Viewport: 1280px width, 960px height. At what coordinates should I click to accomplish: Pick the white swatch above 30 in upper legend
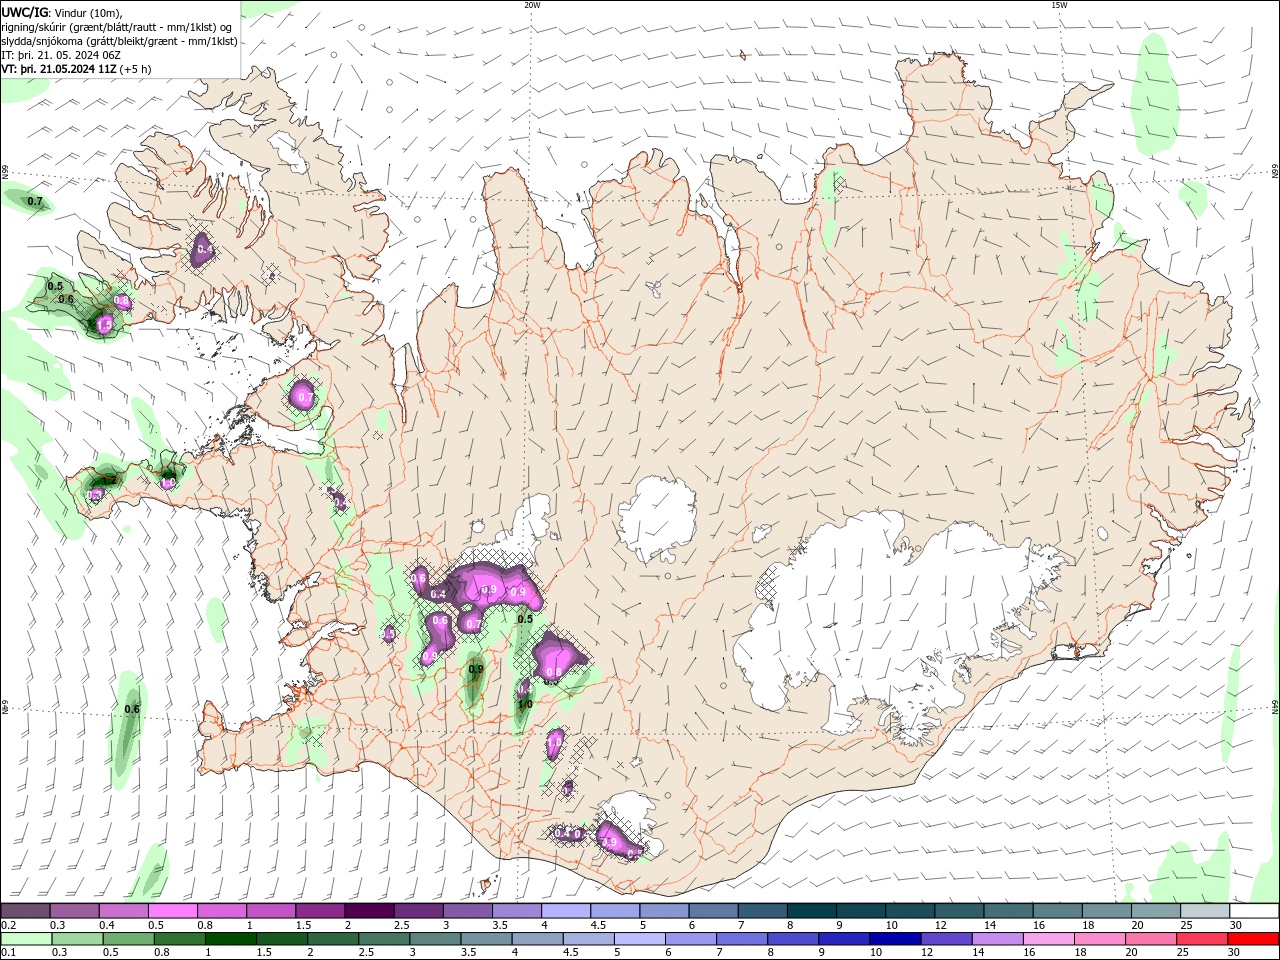pyautogui.click(x=1254, y=911)
